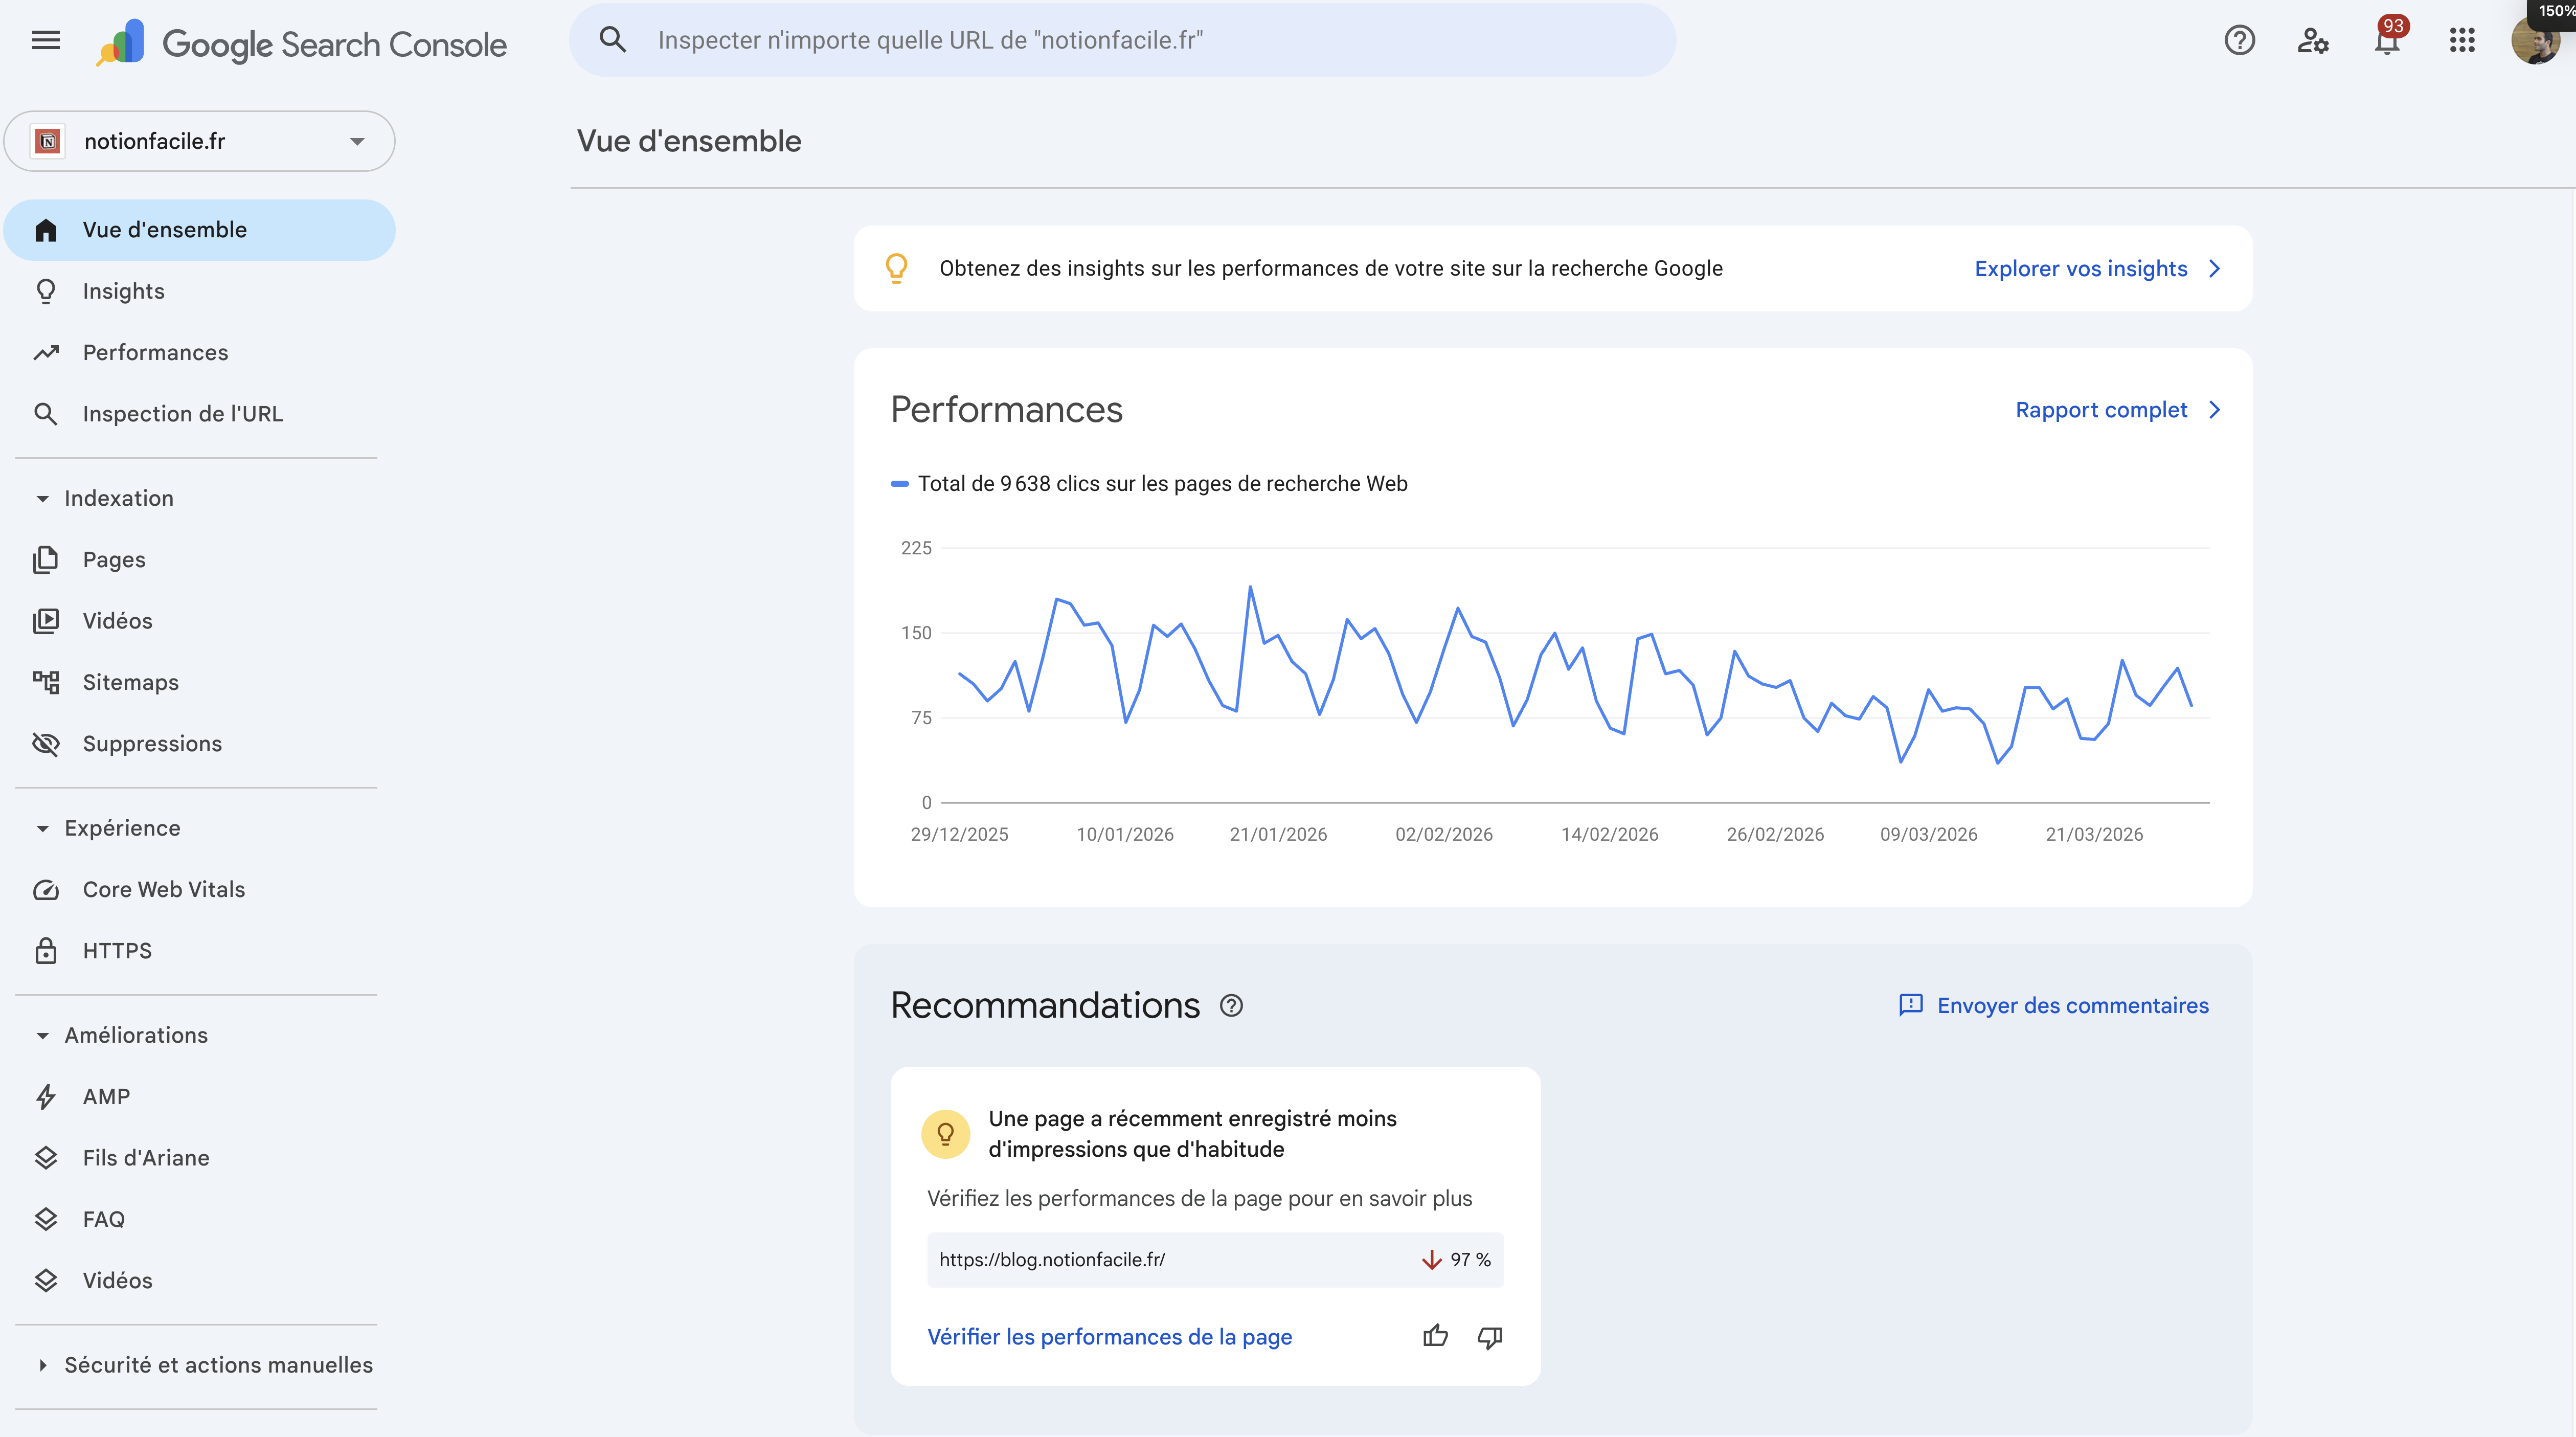
Task: Click the Sitemaps icon in sidebar
Action: click(x=46, y=682)
